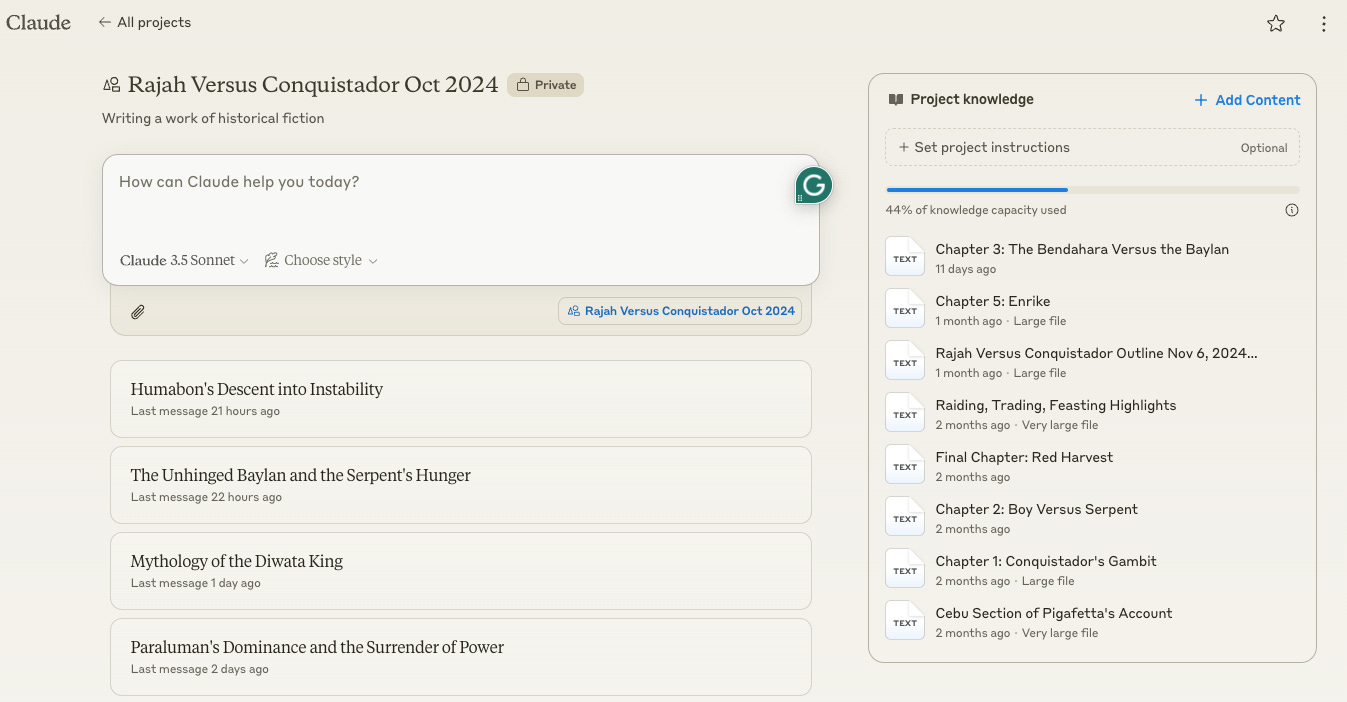Click the Rajah Versus Conquistador project chip
The height and width of the screenshot is (702, 1347).
pyautogui.click(x=680, y=311)
